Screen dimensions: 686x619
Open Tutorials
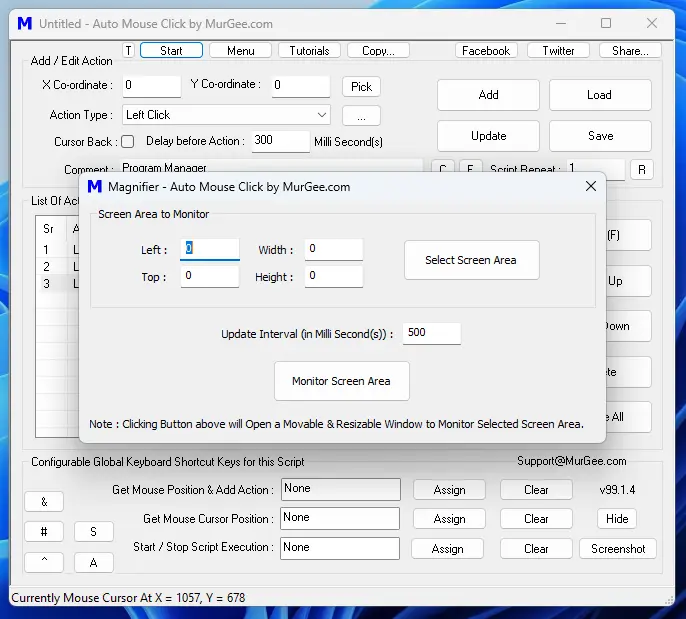coord(309,51)
